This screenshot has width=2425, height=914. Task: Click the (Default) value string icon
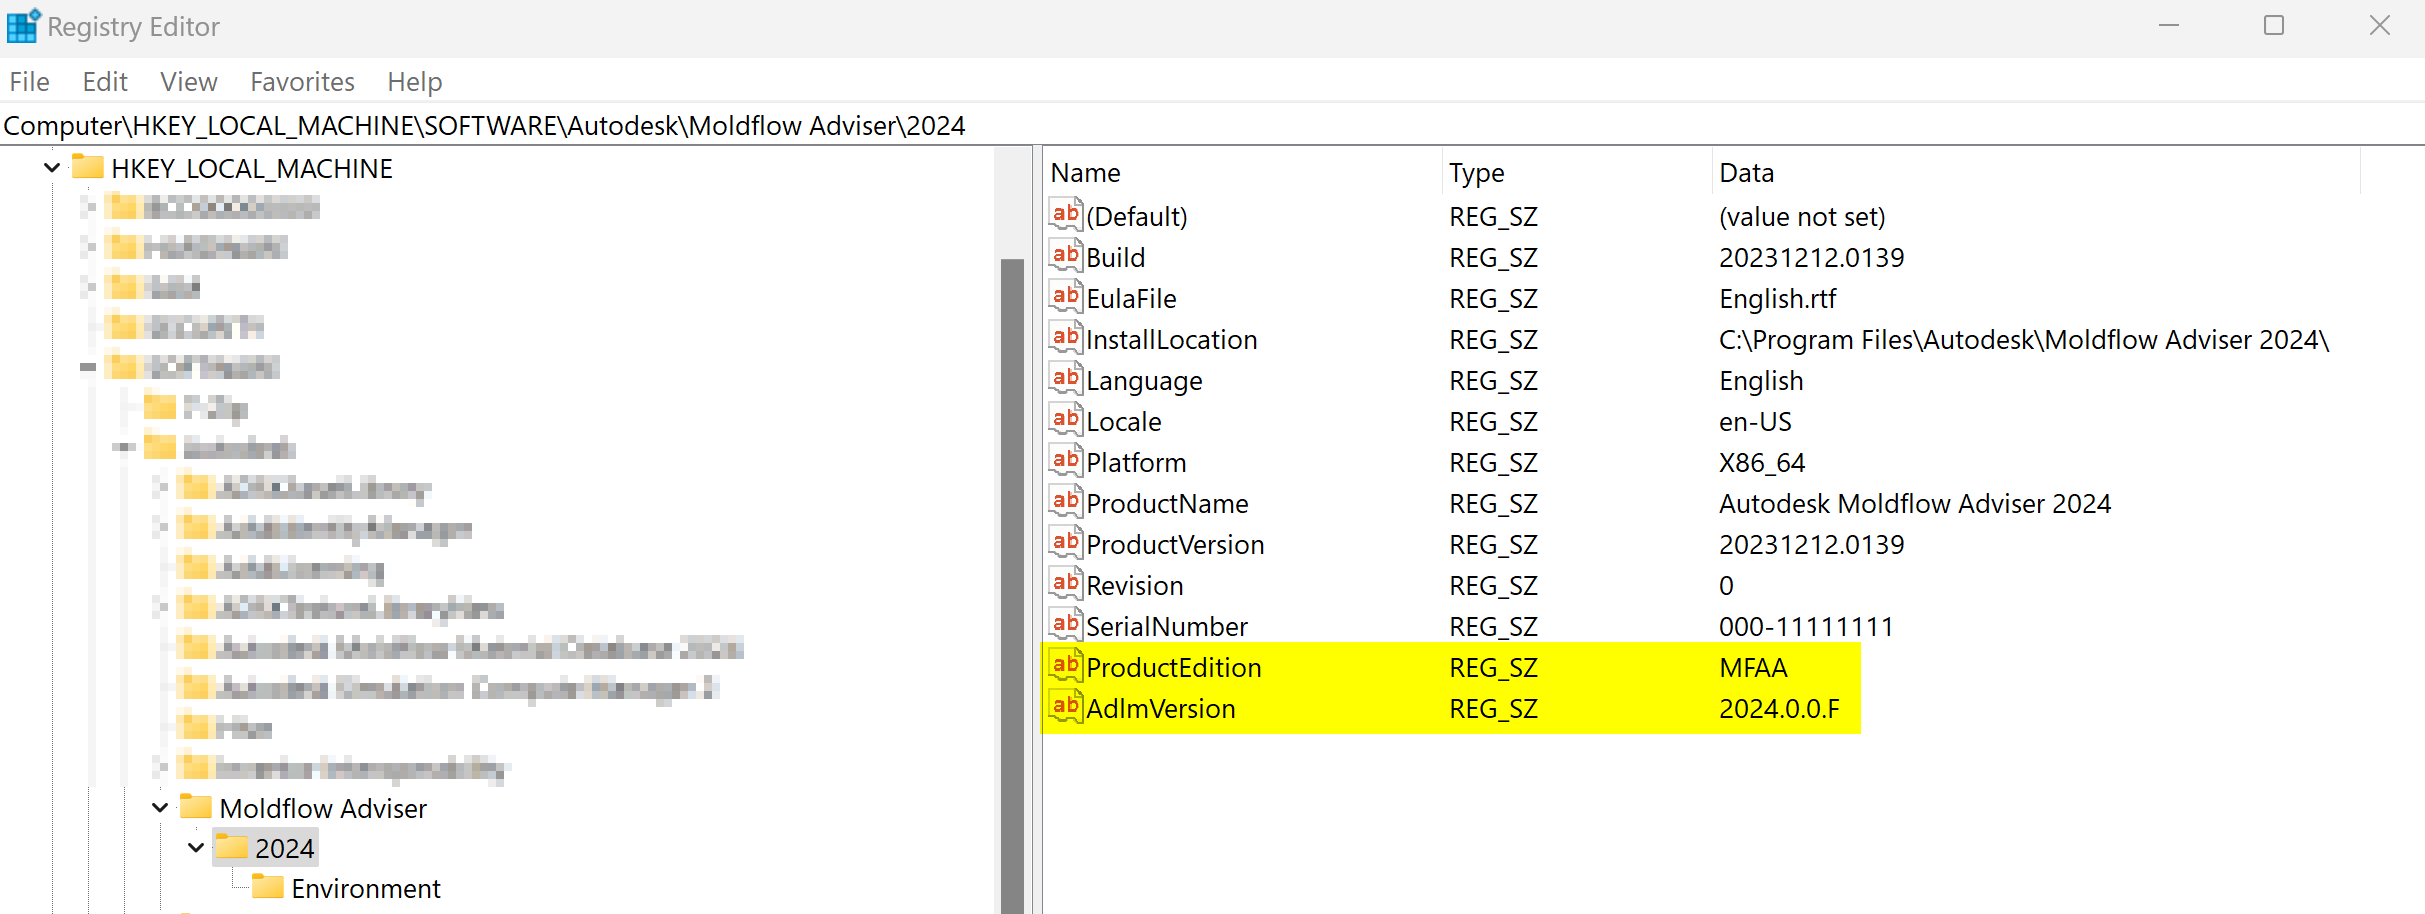point(1066,214)
